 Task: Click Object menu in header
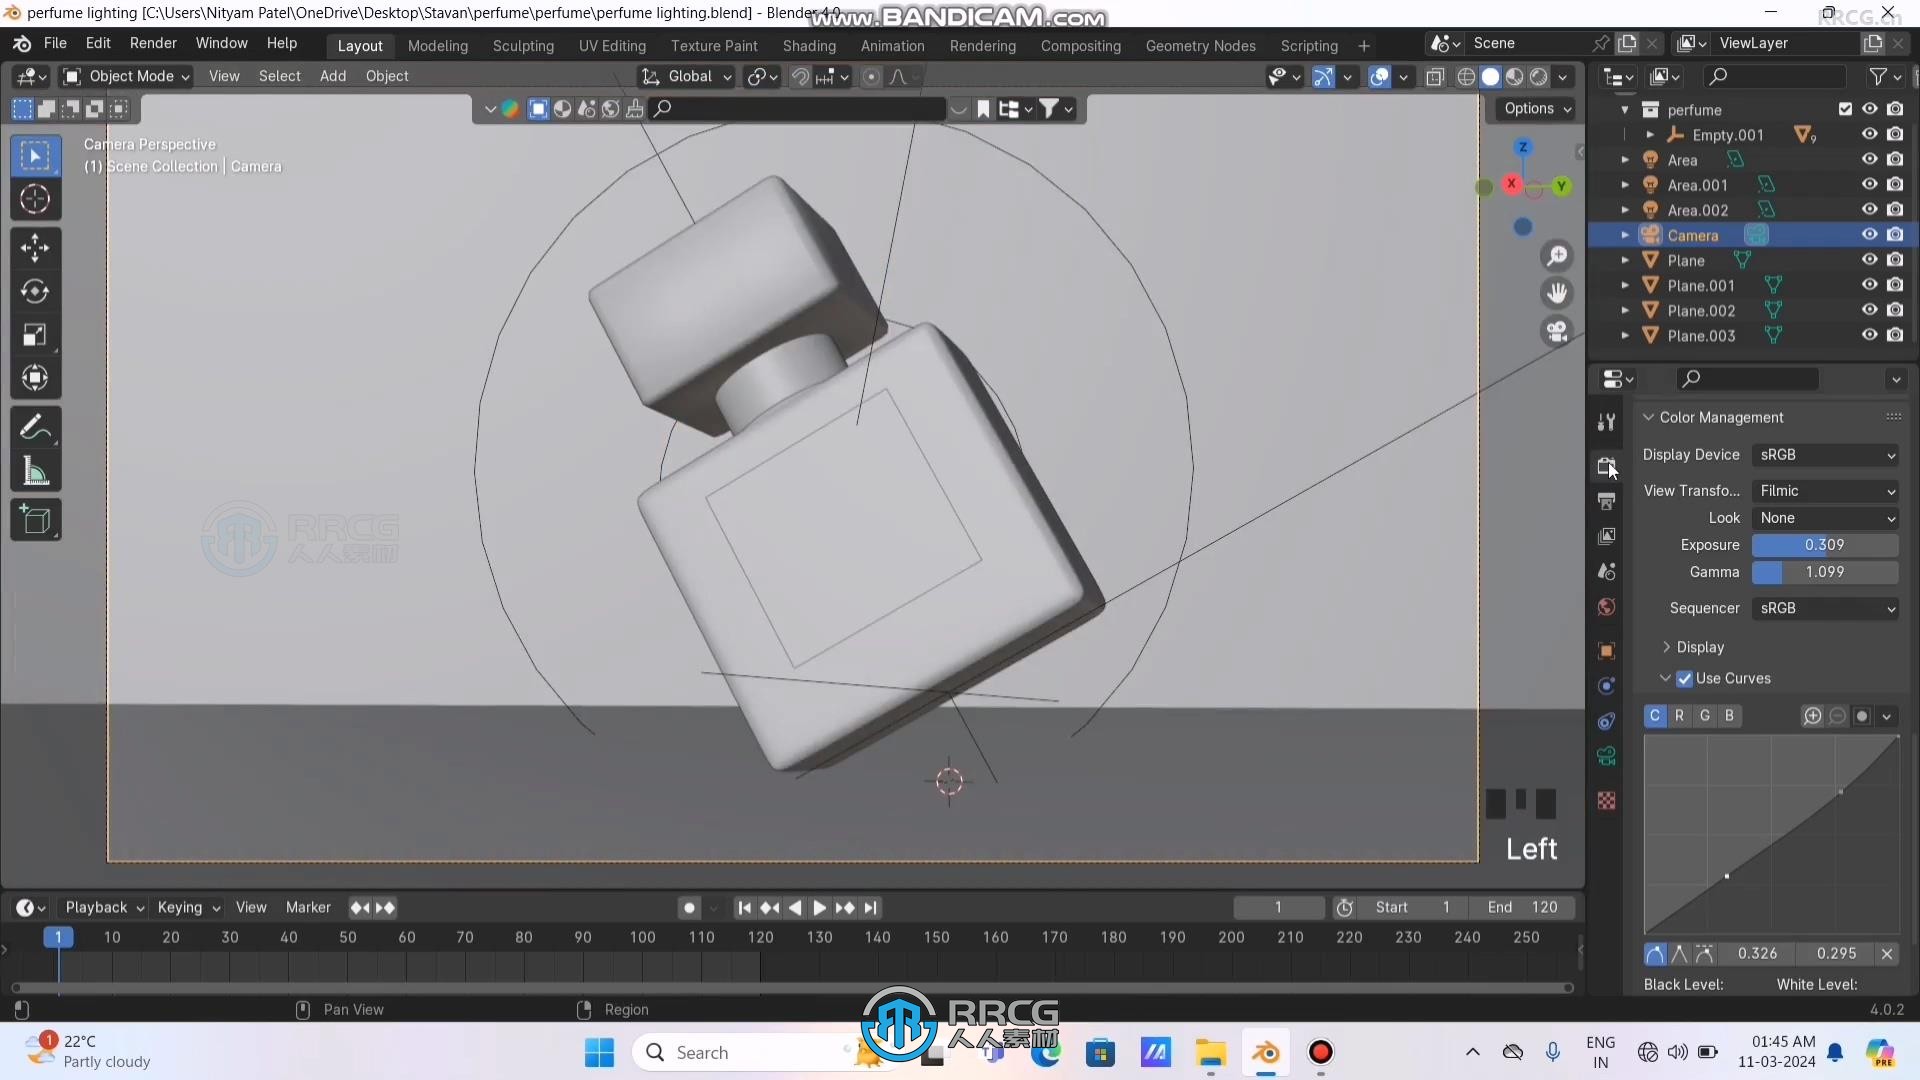pyautogui.click(x=386, y=75)
